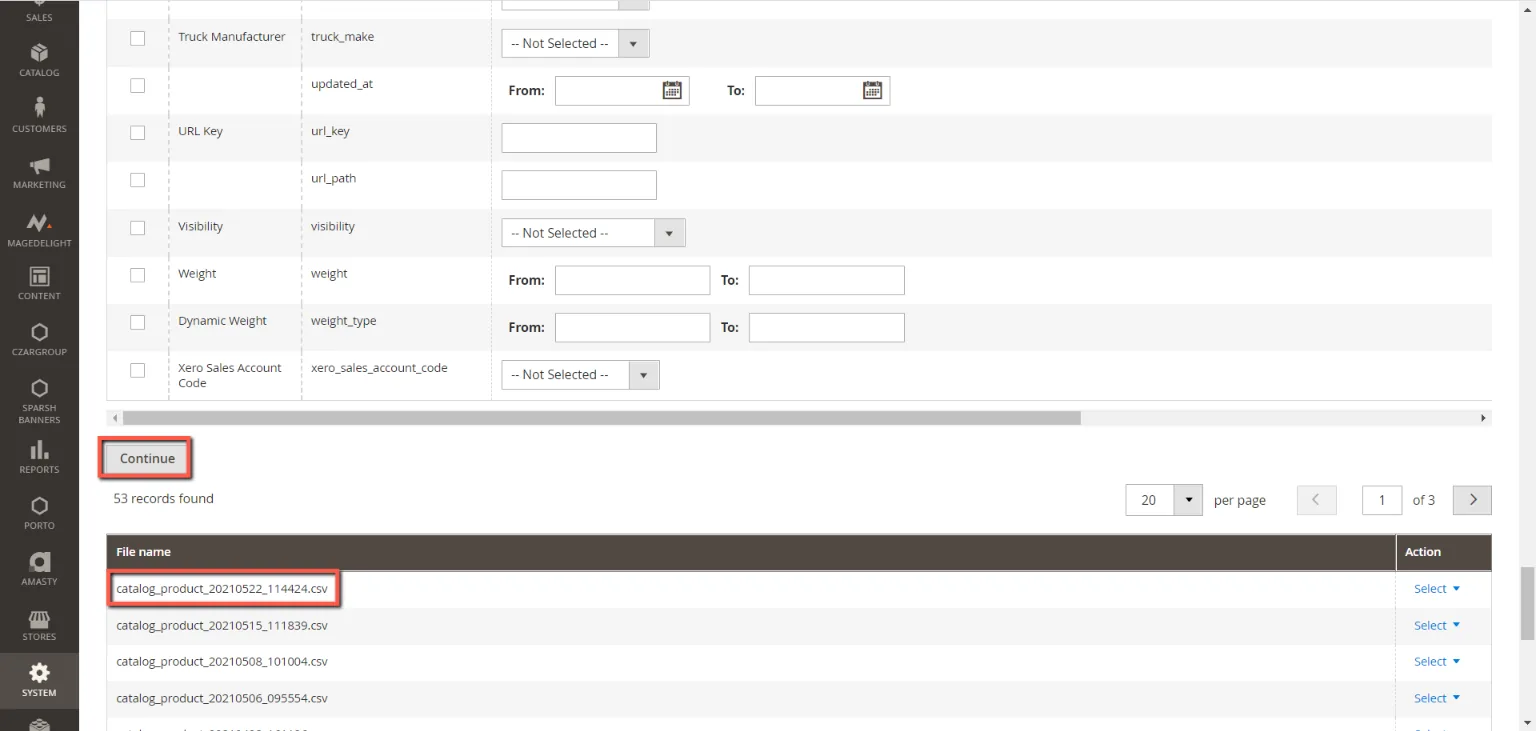Tick the updated_at row checkbox

coord(137,85)
